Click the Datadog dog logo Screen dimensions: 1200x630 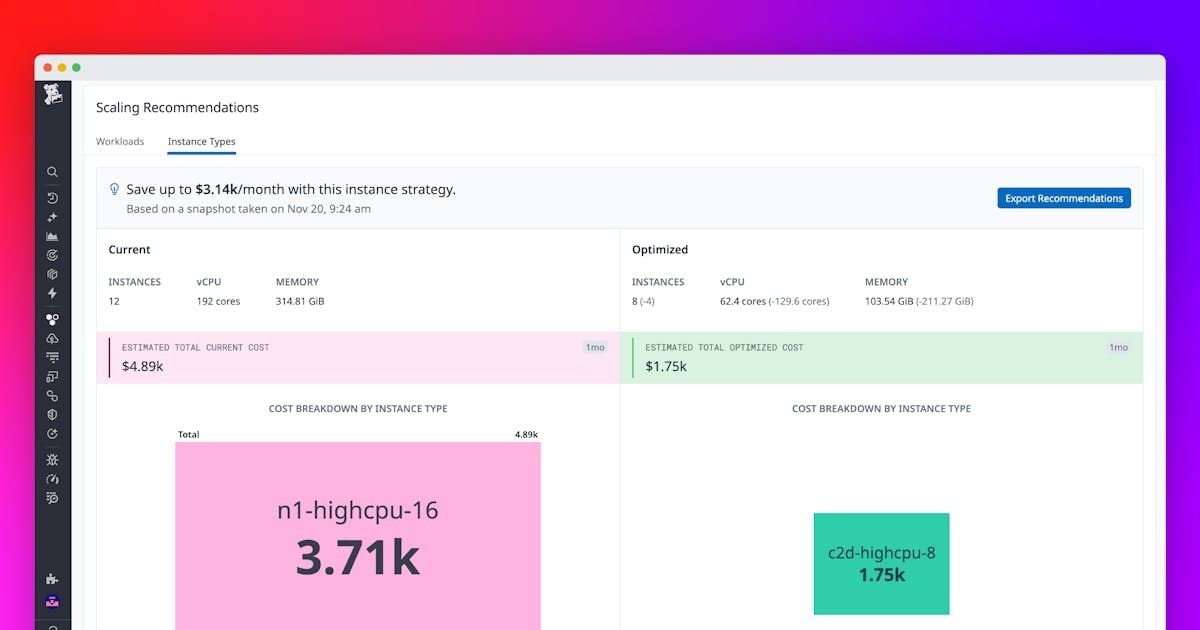[52, 95]
